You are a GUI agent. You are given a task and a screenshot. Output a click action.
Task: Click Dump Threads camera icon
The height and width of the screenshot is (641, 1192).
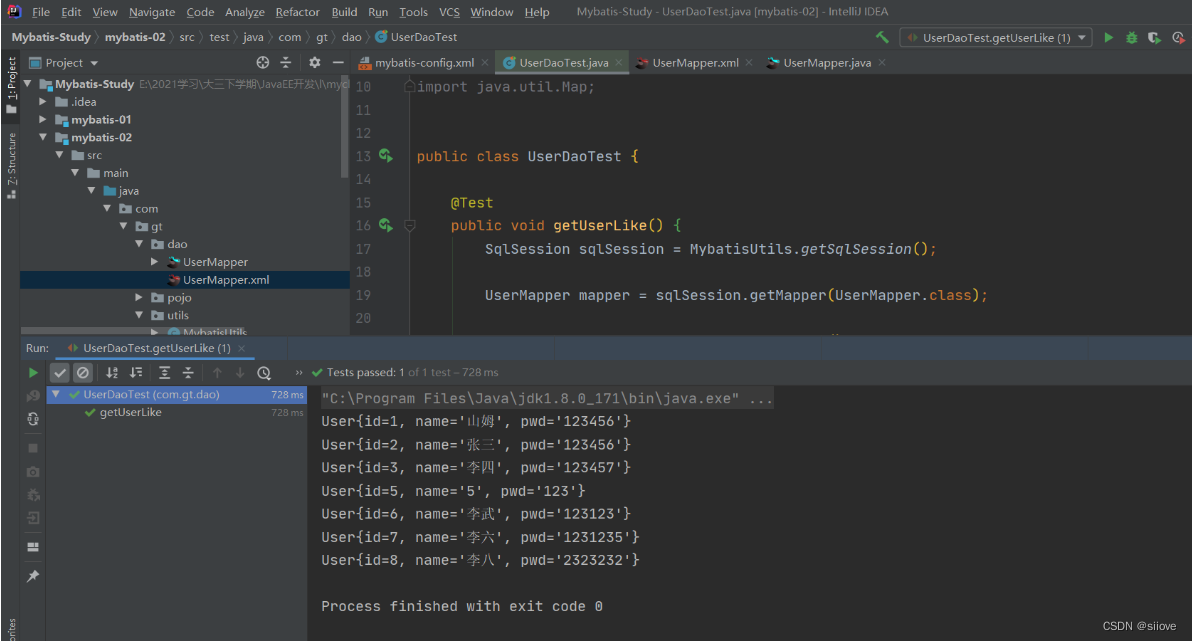(33, 472)
